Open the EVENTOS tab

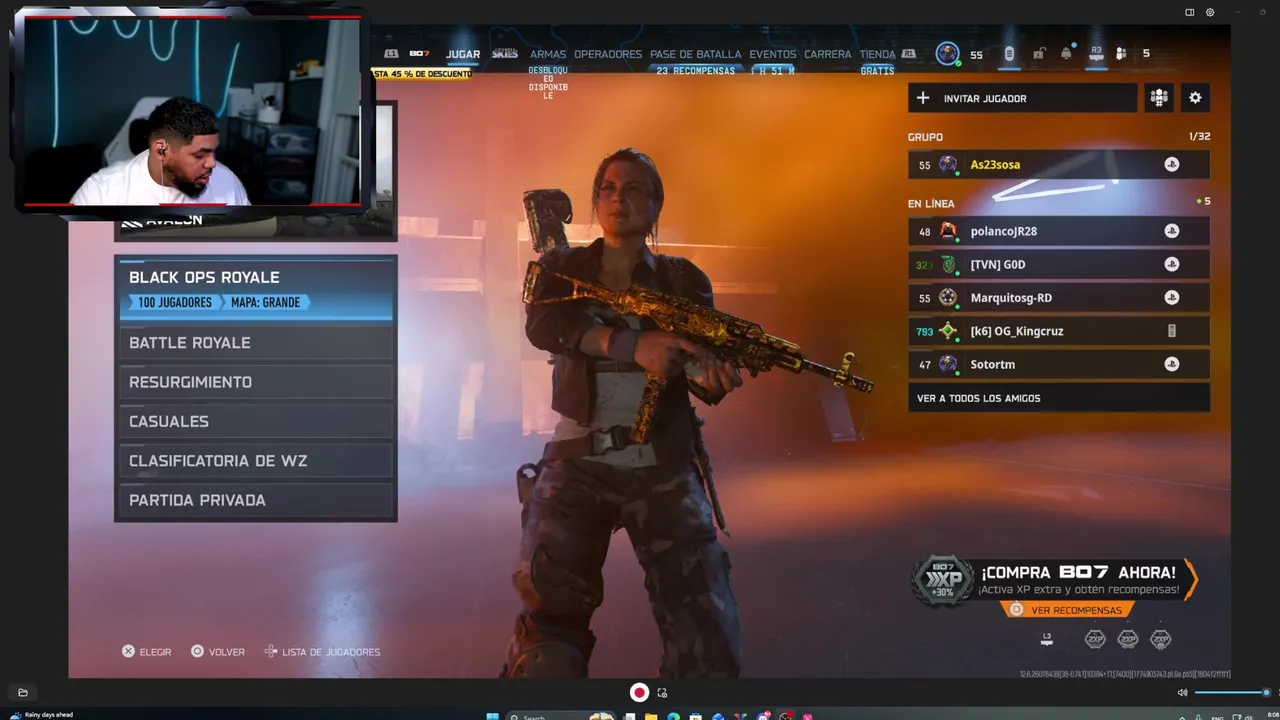tap(773, 54)
